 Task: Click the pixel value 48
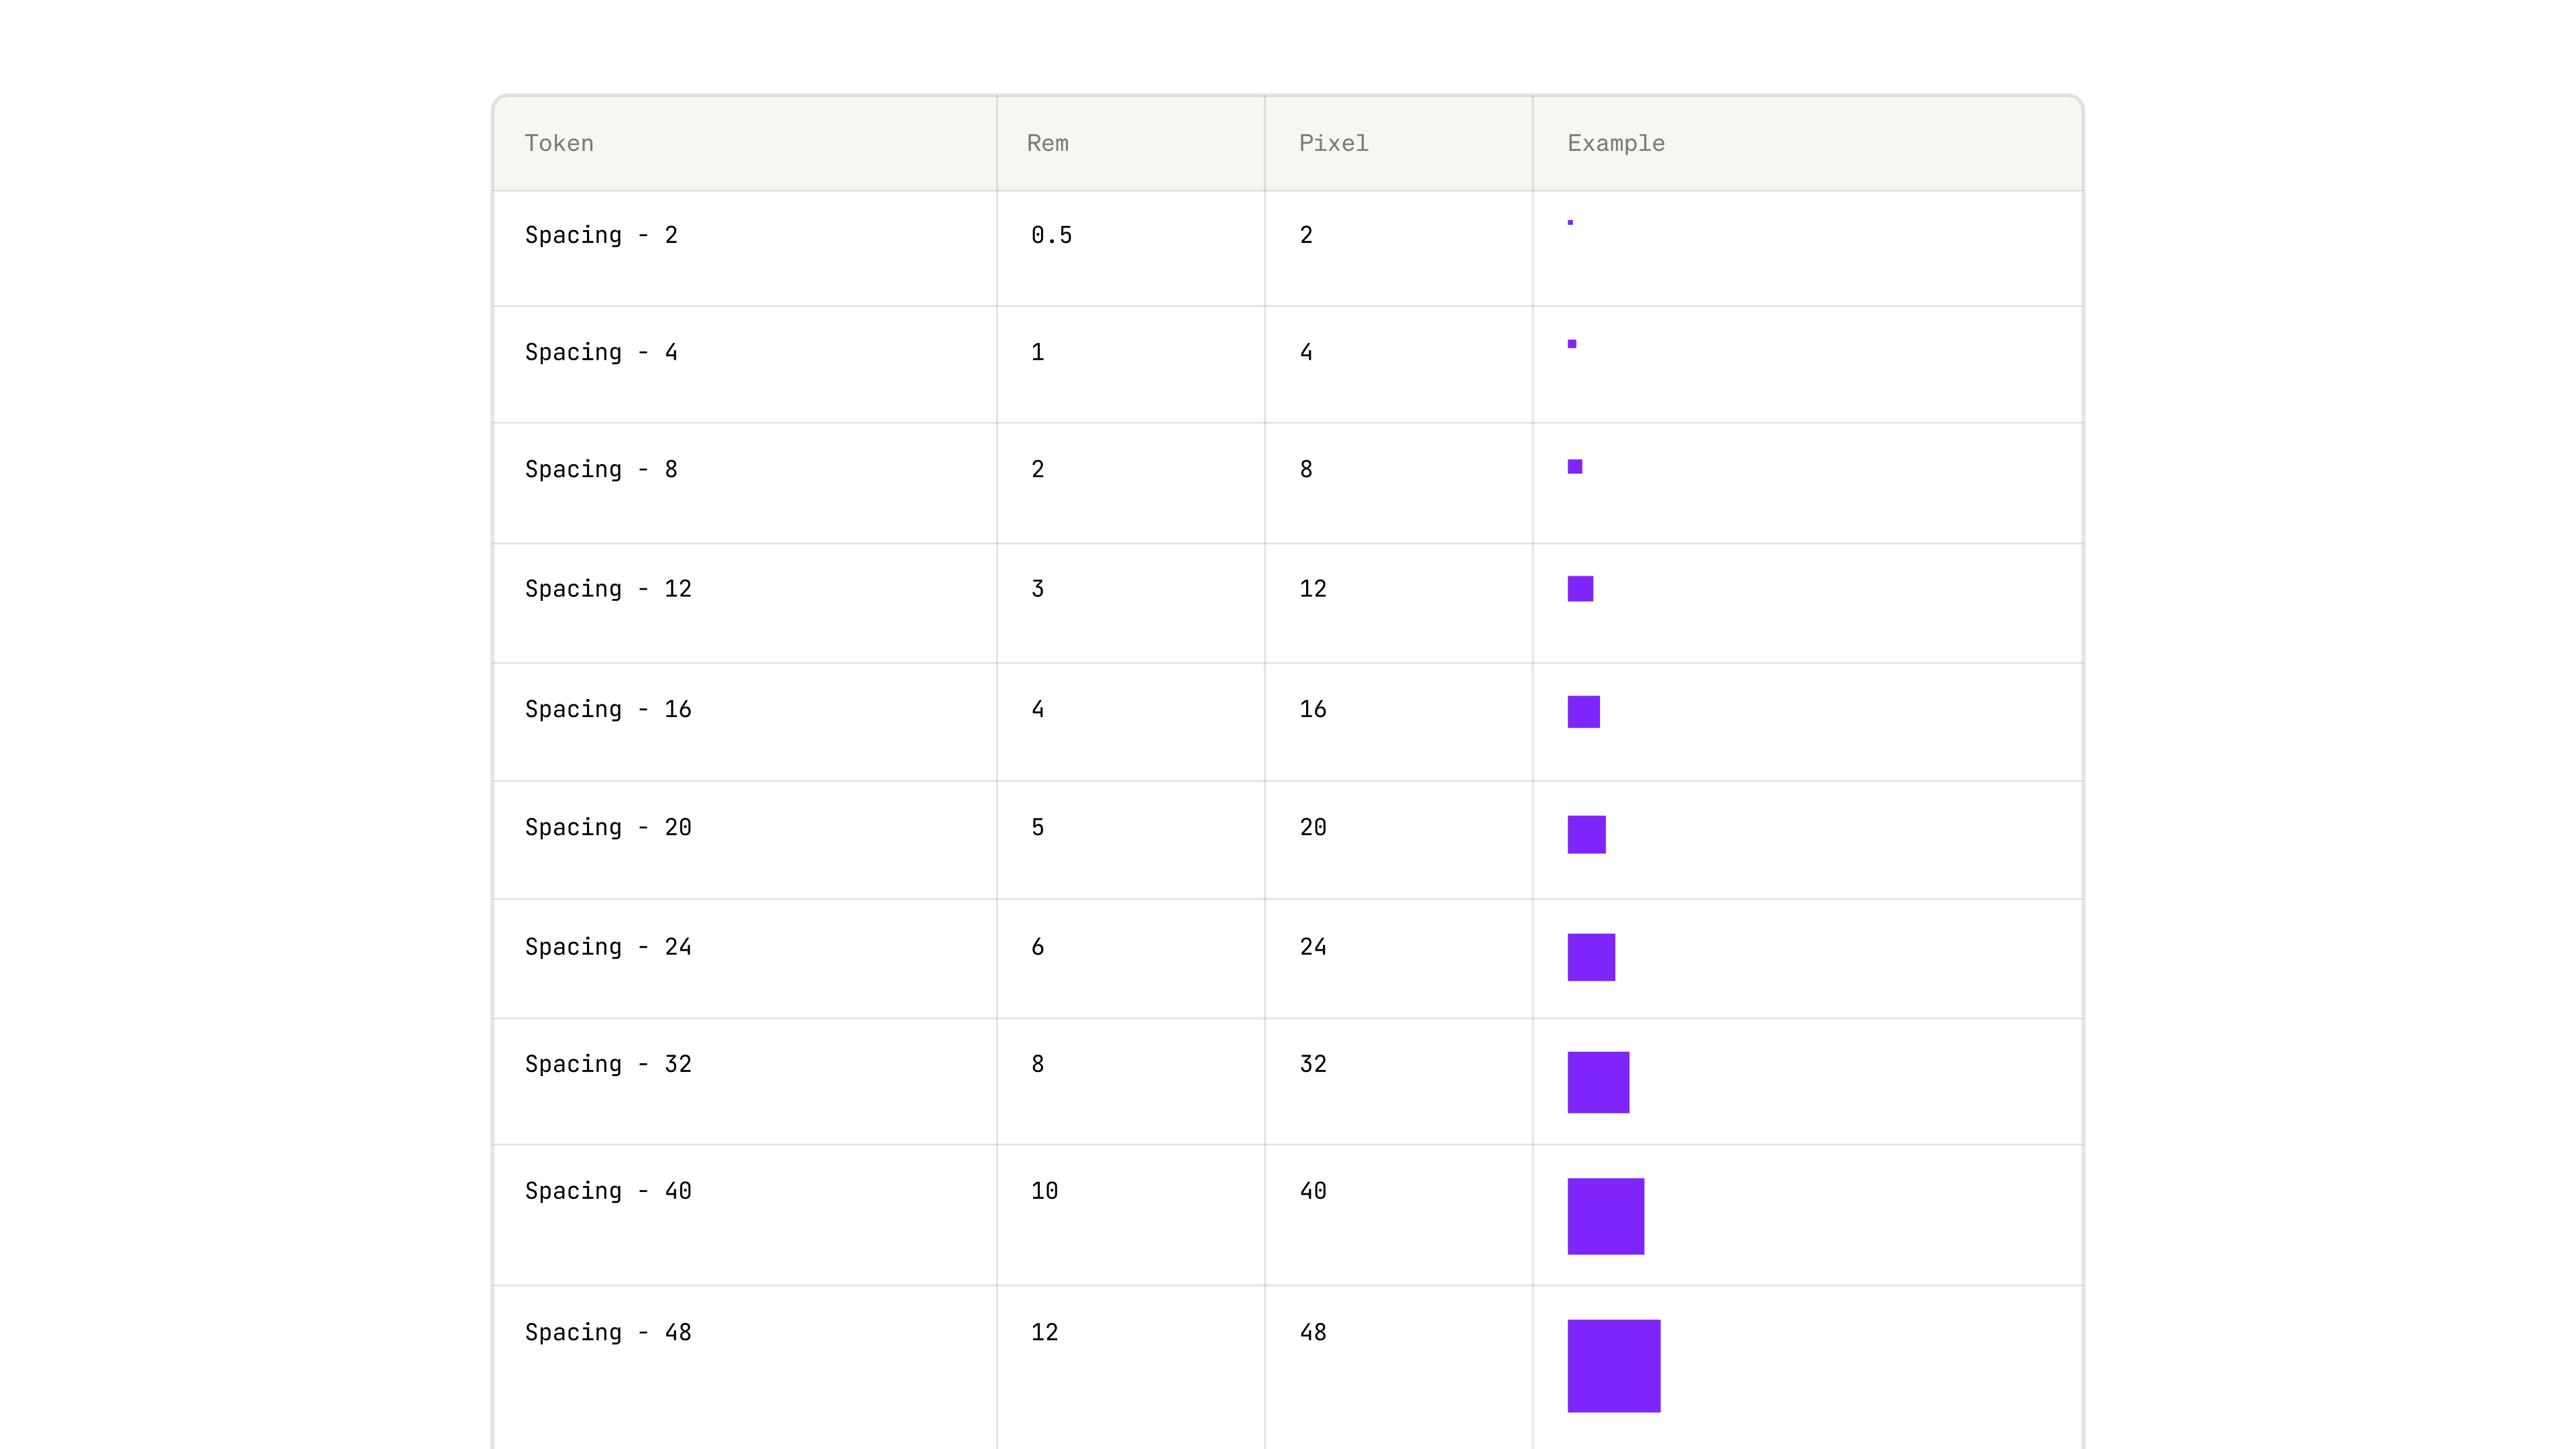click(1312, 1332)
